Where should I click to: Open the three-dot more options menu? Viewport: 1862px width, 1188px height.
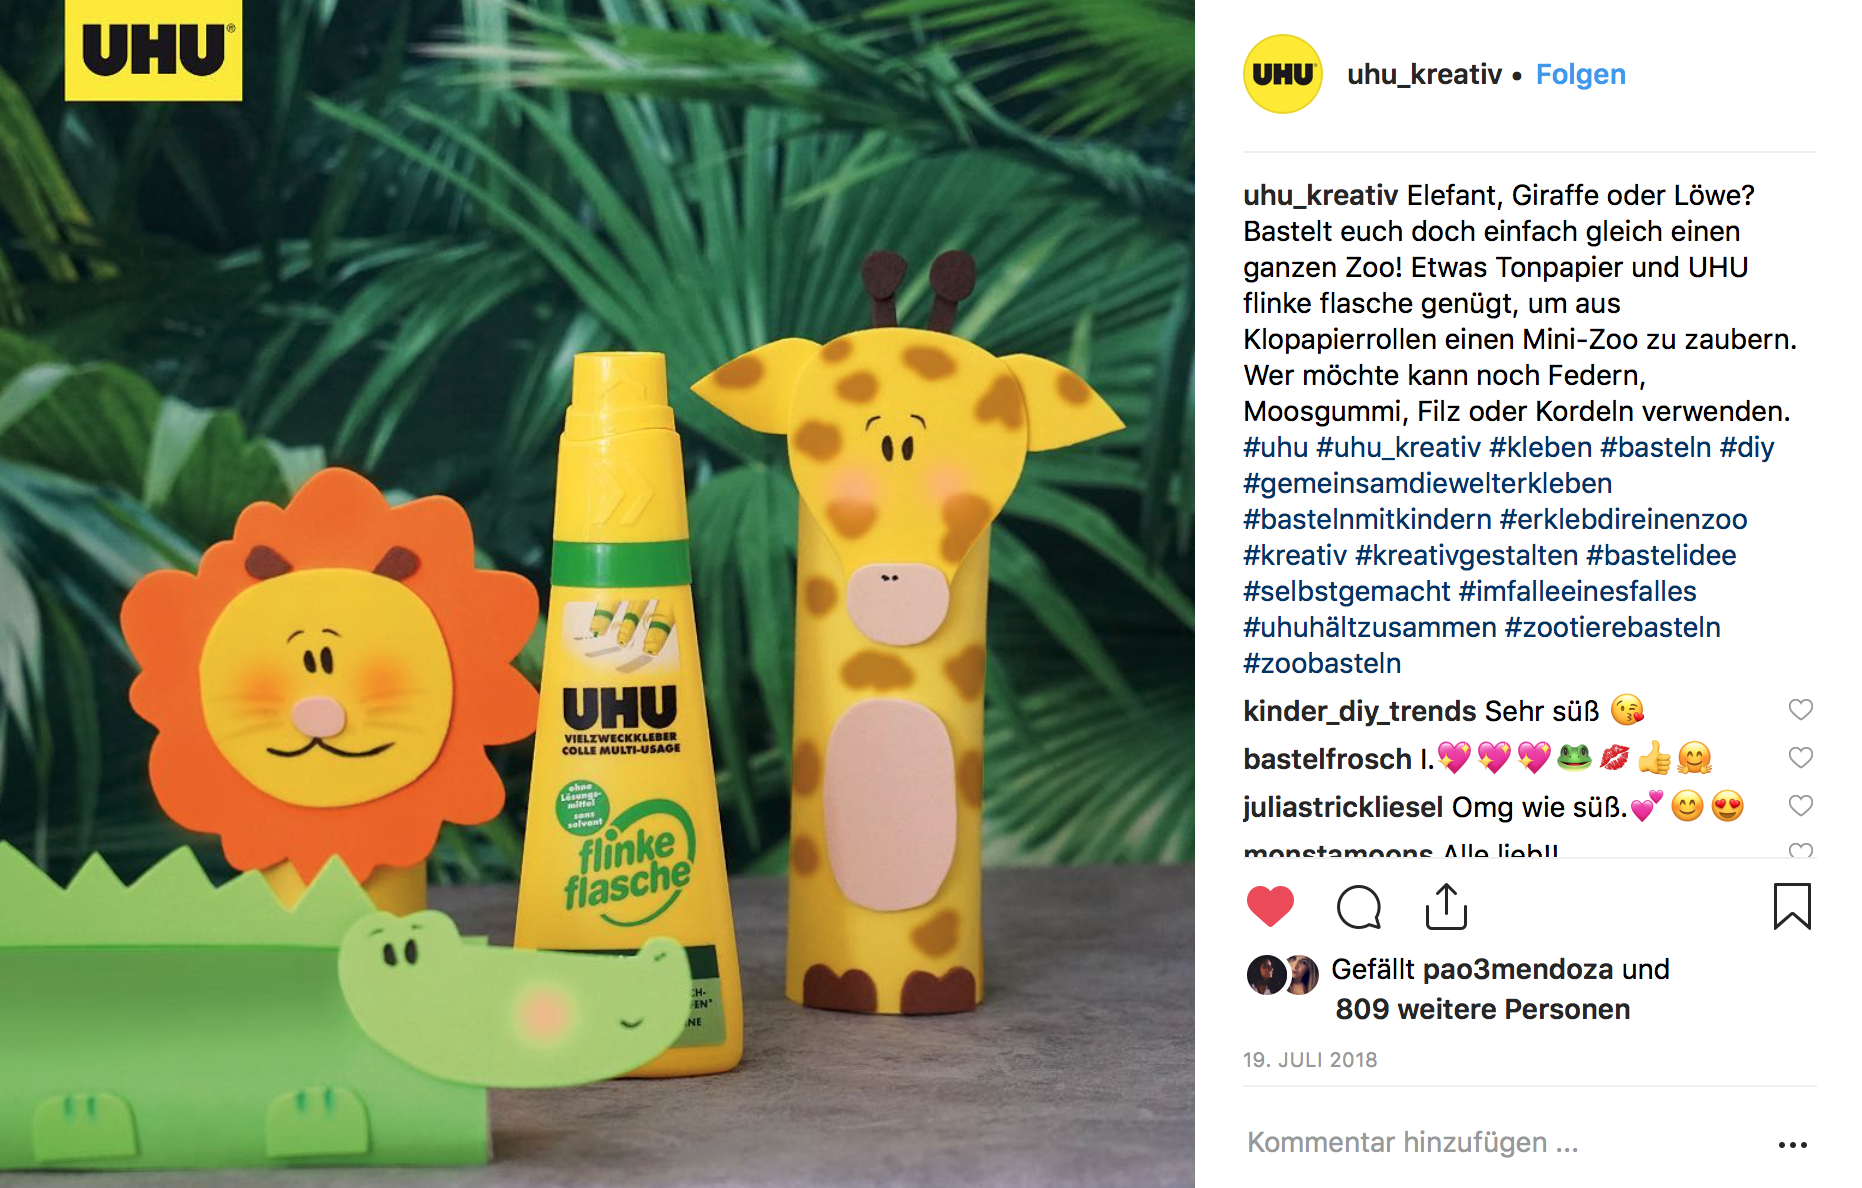pos(1792,1144)
